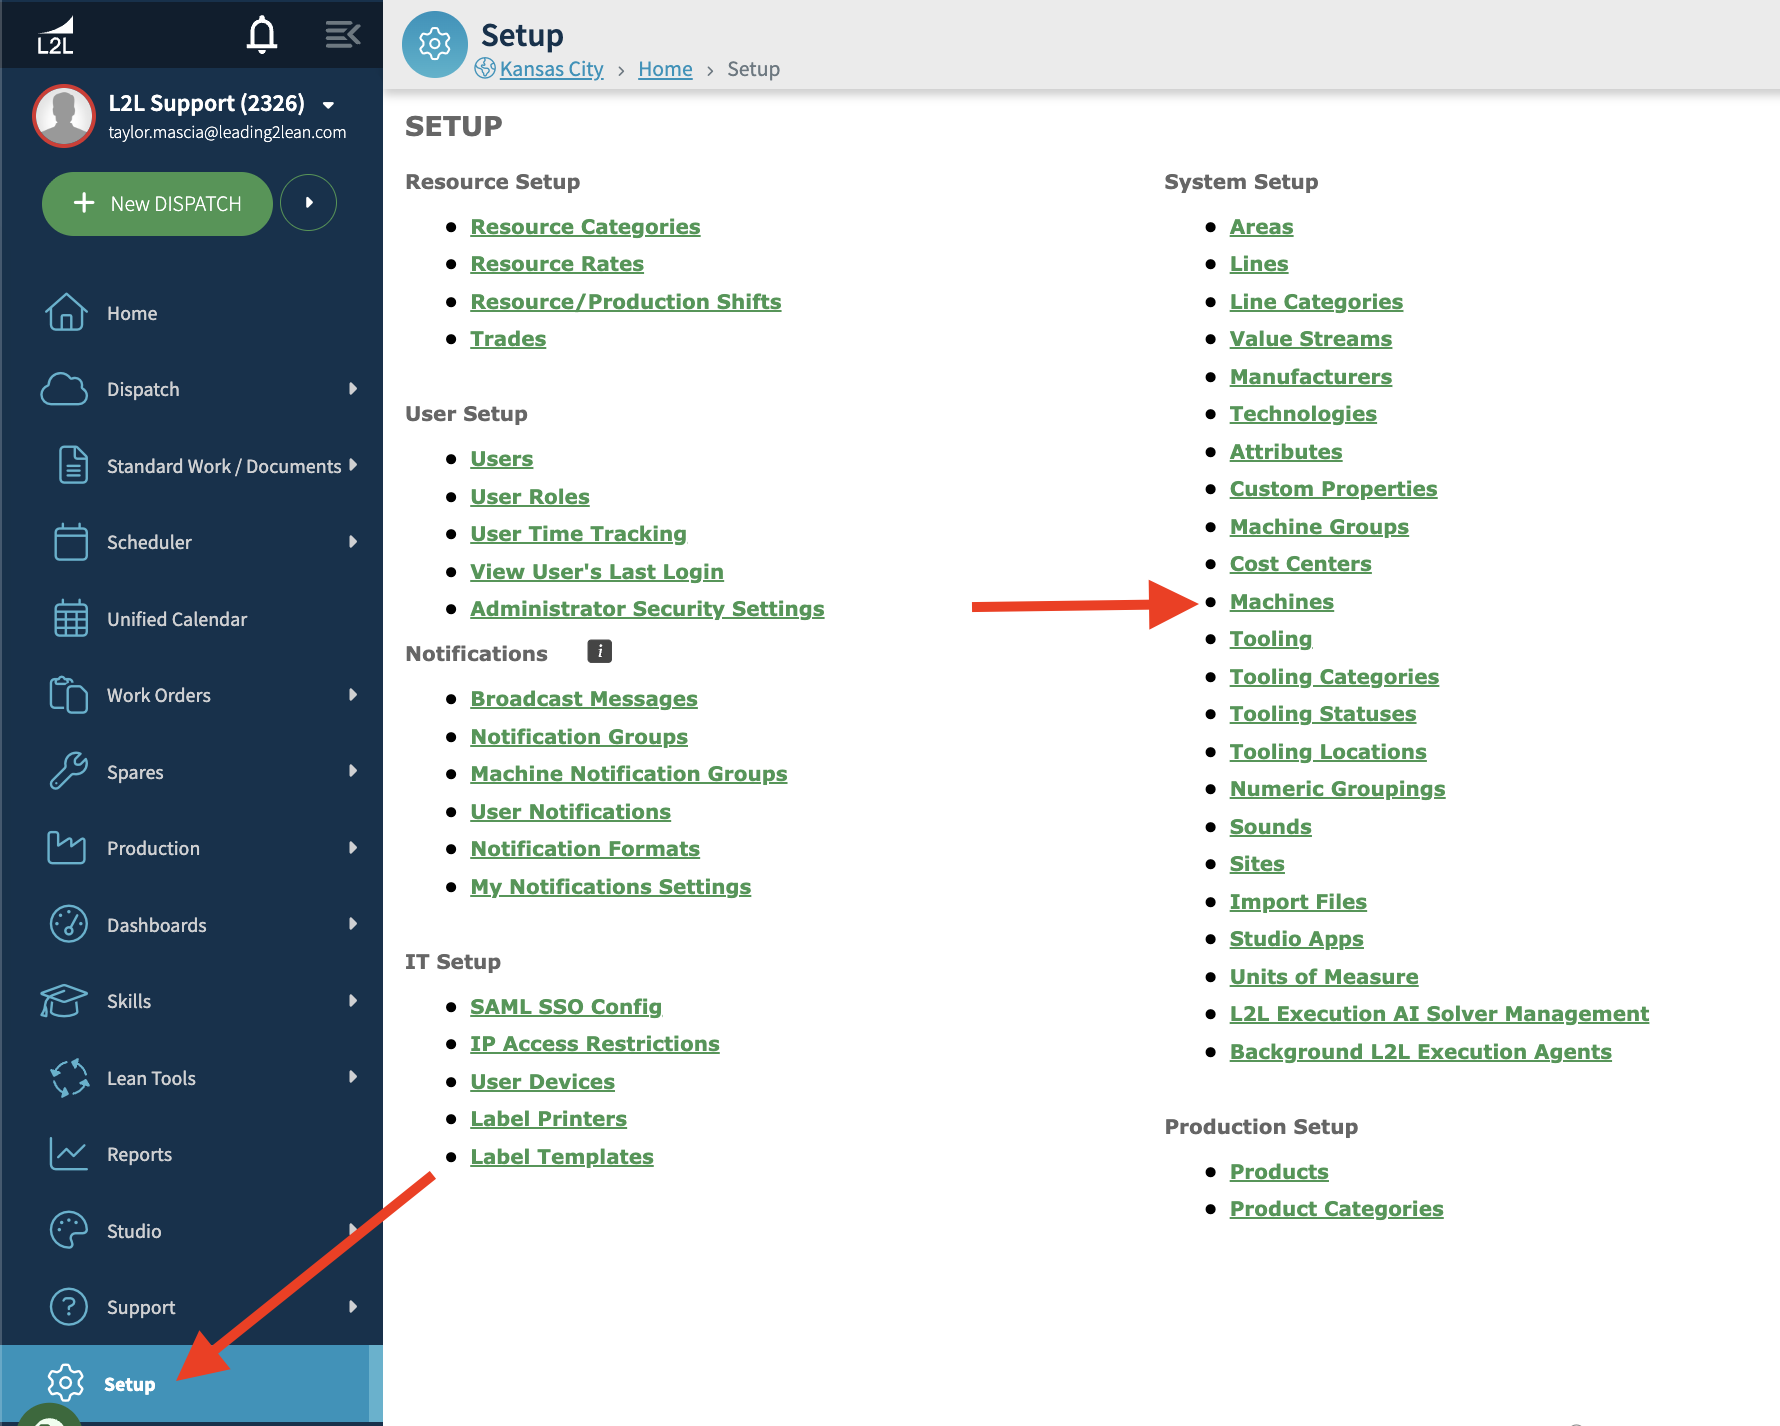Click the Setup header gear icon
The width and height of the screenshot is (1780, 1426).
point(435,44)
